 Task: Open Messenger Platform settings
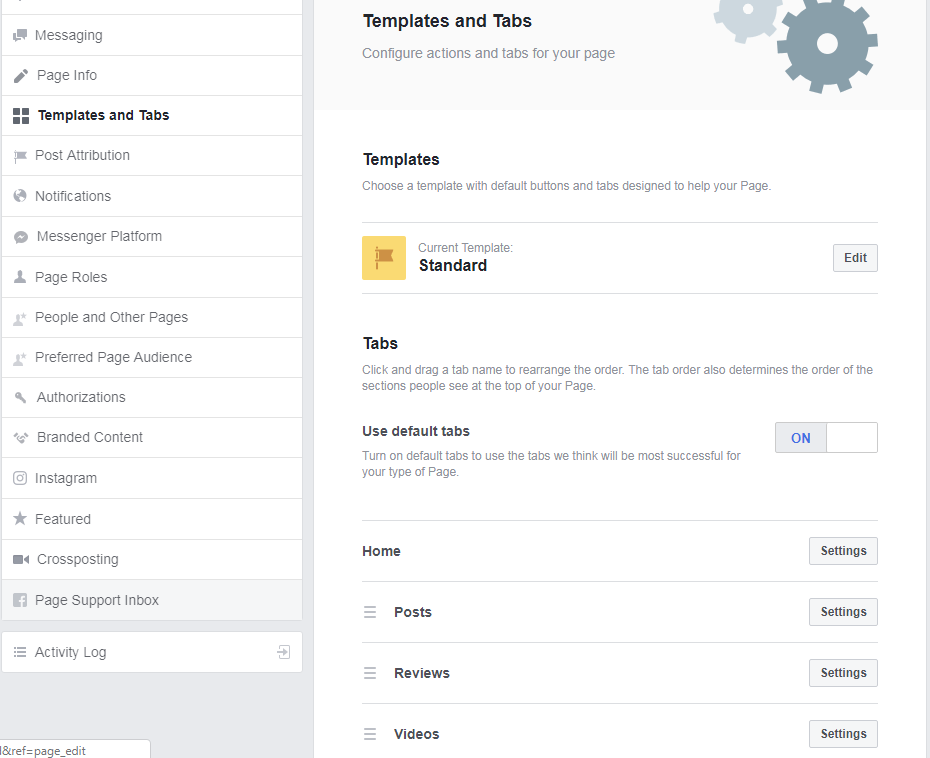(152, 237)
